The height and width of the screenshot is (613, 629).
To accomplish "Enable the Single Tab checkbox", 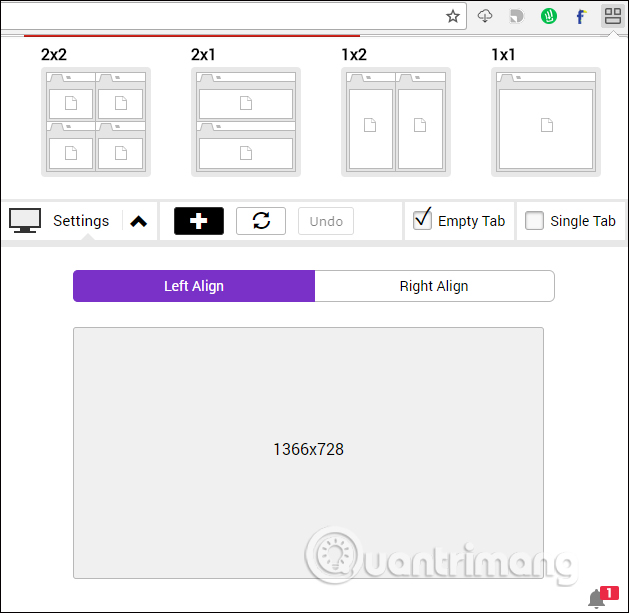I will (x=534, y=221).
